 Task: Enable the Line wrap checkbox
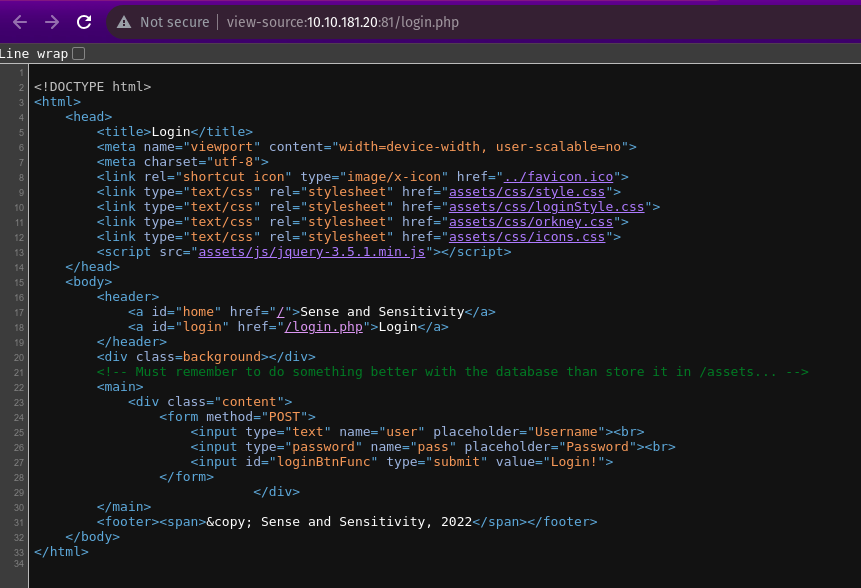[x=79, y=53]
